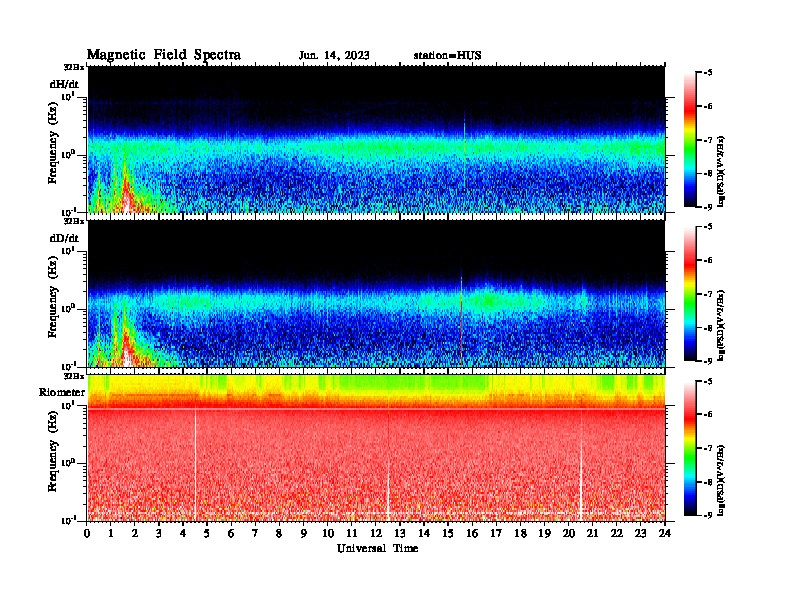Click hour tick label "6" on time axis
The height and width of the screenshot is (612, 792).
pyautogui.click(x=231, y=533)
